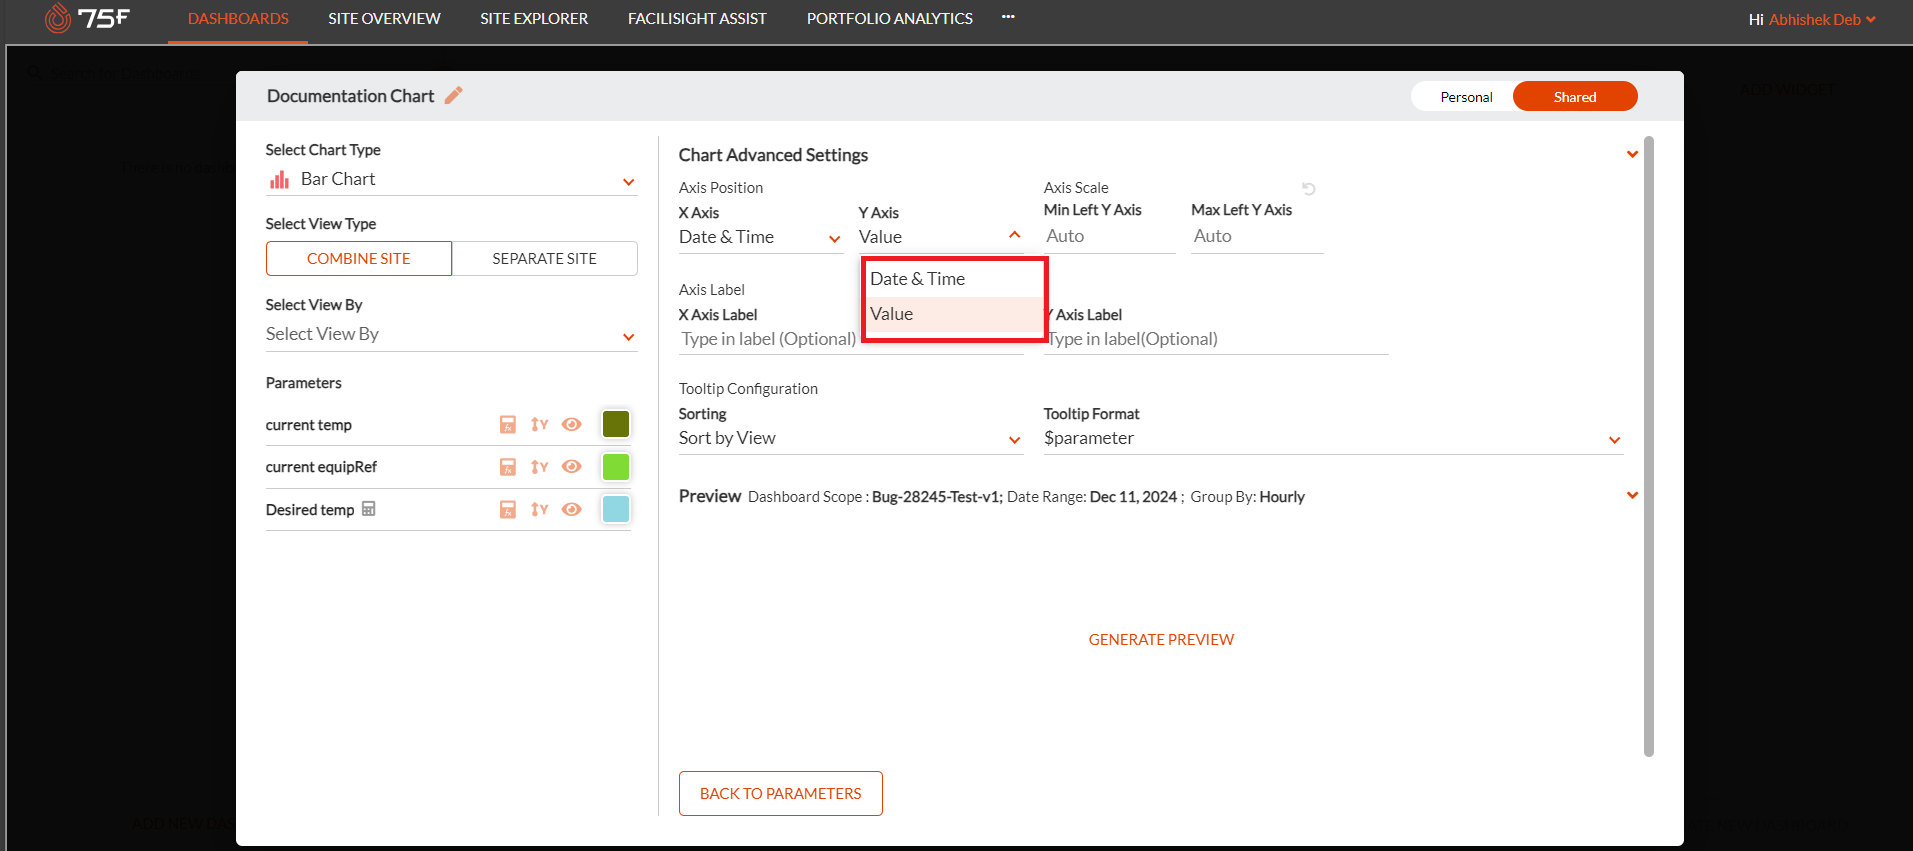
Task: Click the Dec 11, 2024 date range text
Action: 1133,497
